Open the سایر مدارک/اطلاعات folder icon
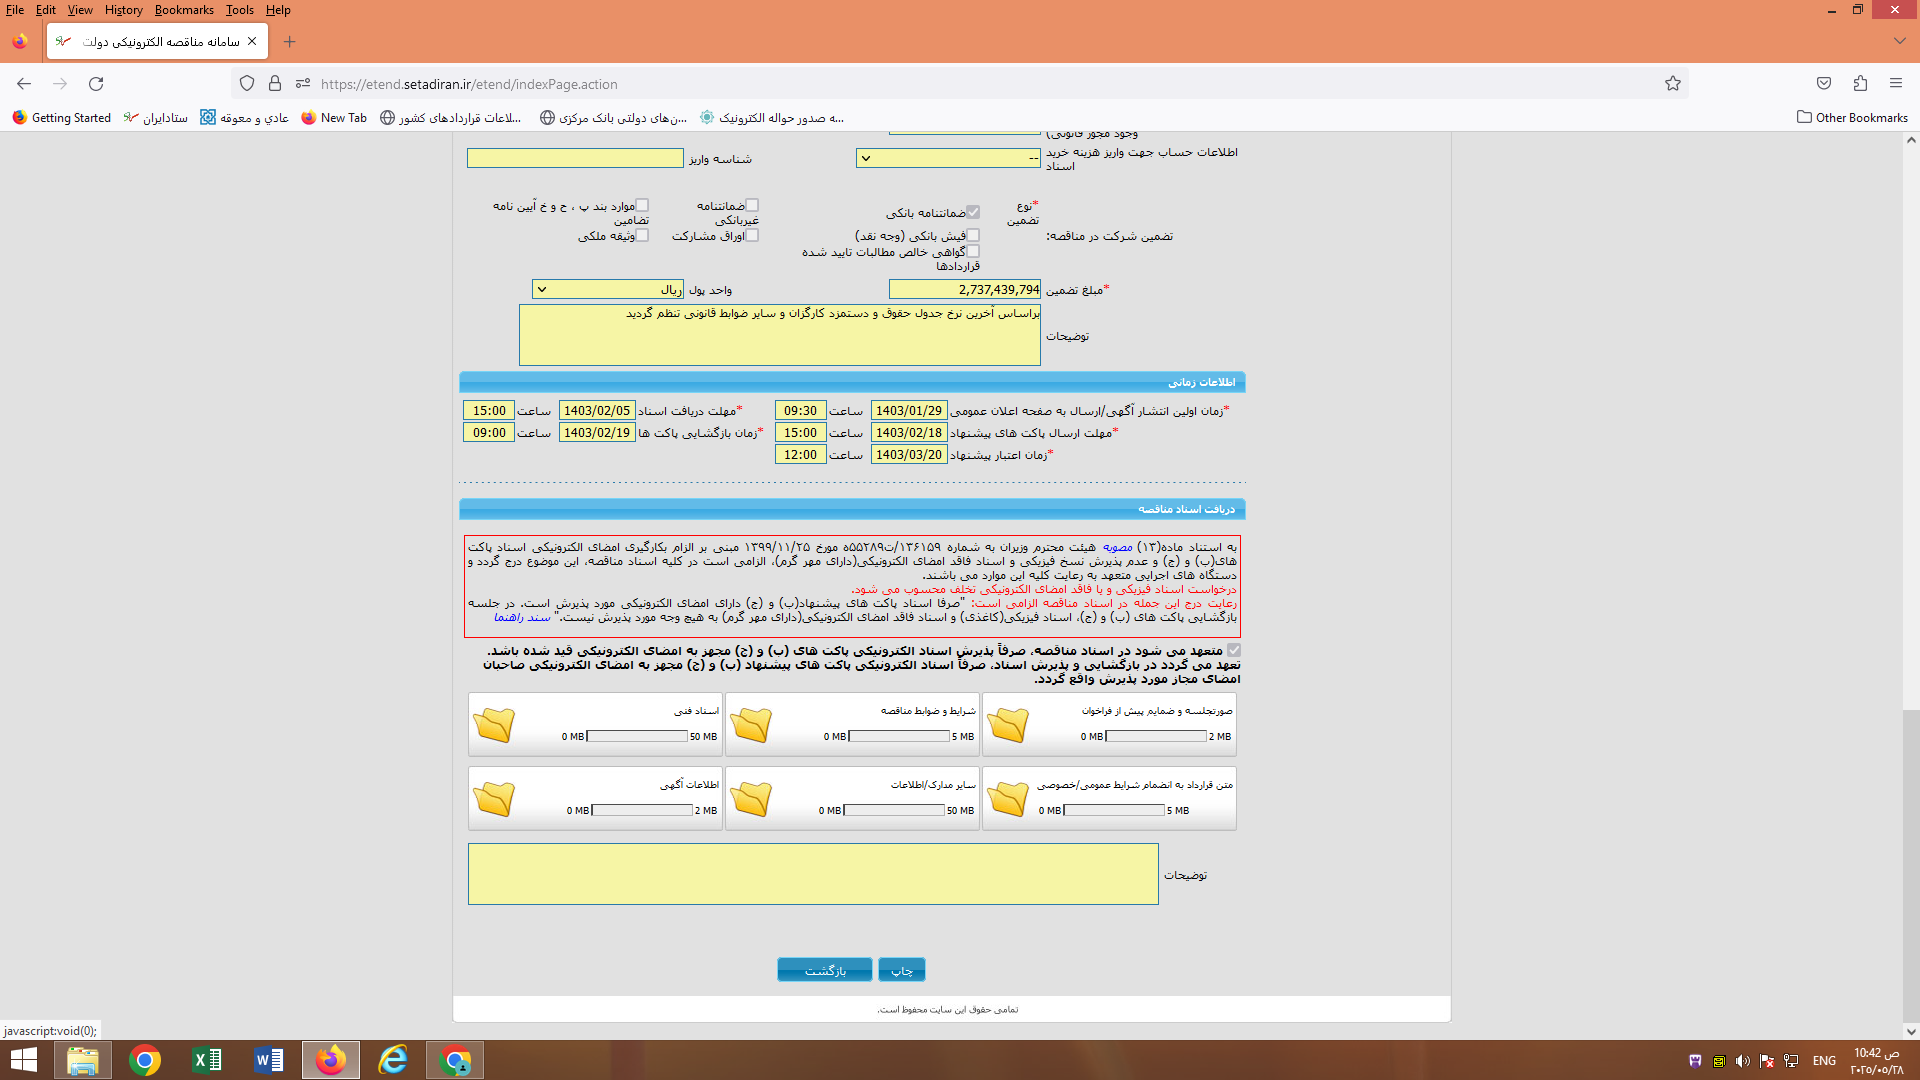The width and height of the screenshot is (1920, 1080). (x=751, y=799)
